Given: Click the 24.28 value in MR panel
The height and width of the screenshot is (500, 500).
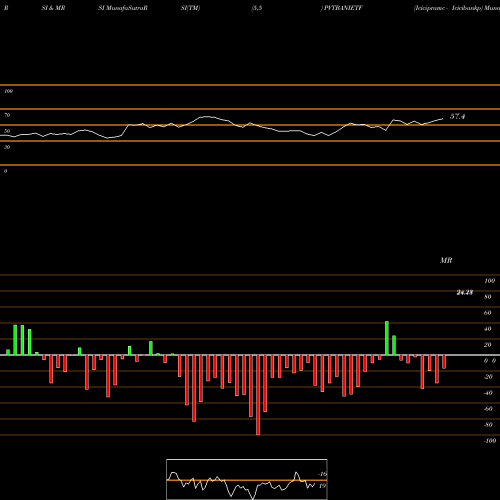Looking at the screenshot, I should [x=465, y=292].
